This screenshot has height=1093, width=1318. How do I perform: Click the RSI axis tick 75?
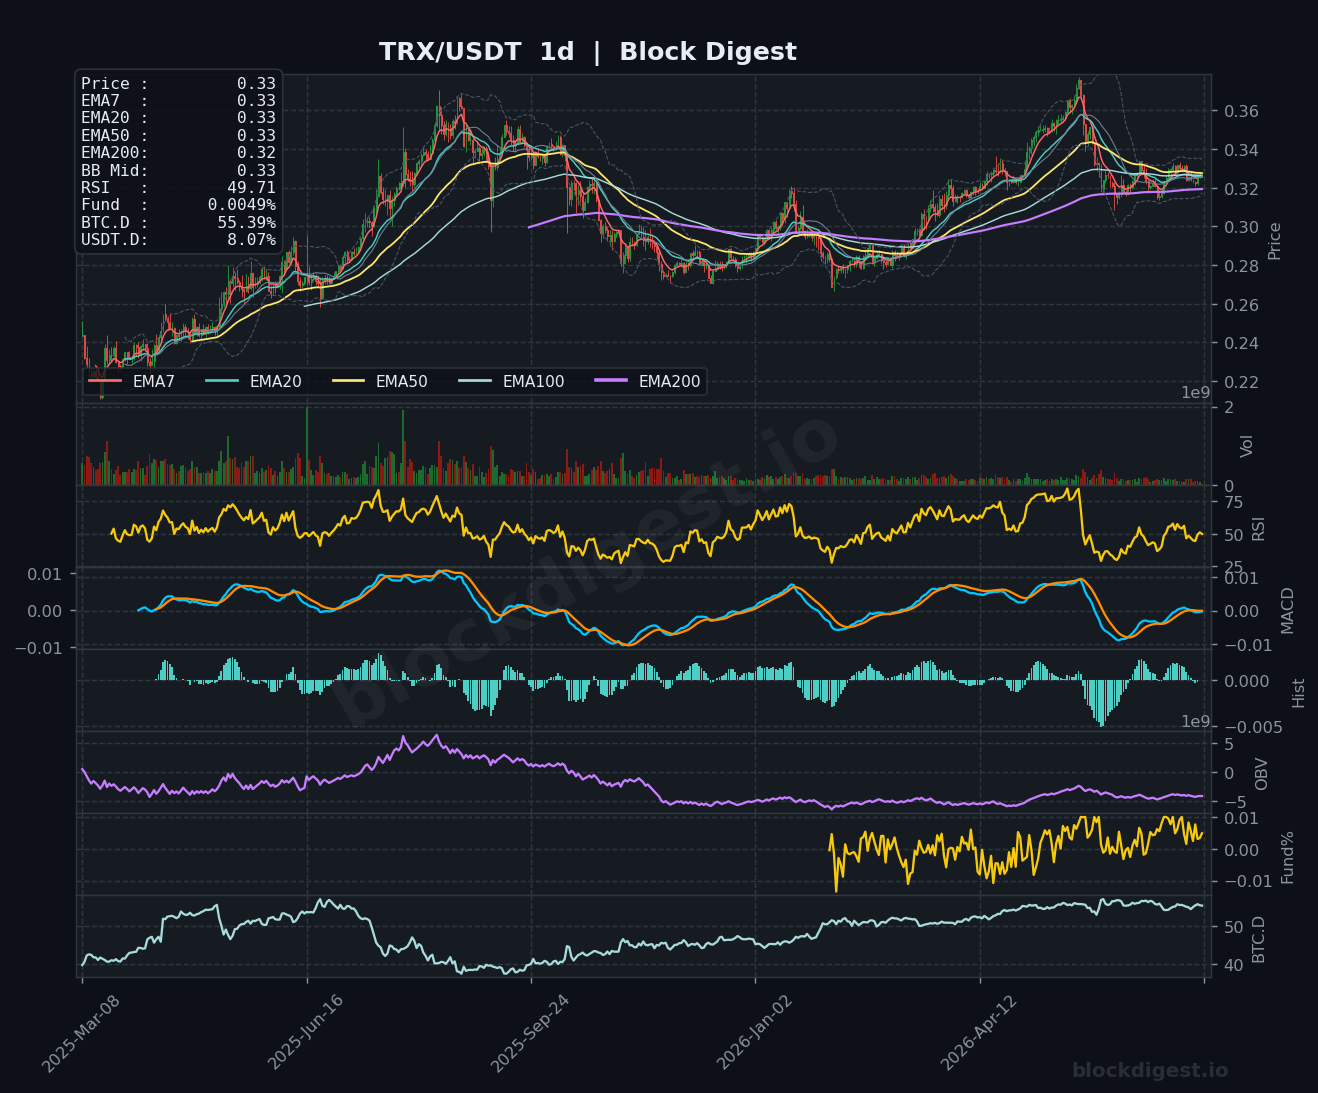(x=1234, y=503)
